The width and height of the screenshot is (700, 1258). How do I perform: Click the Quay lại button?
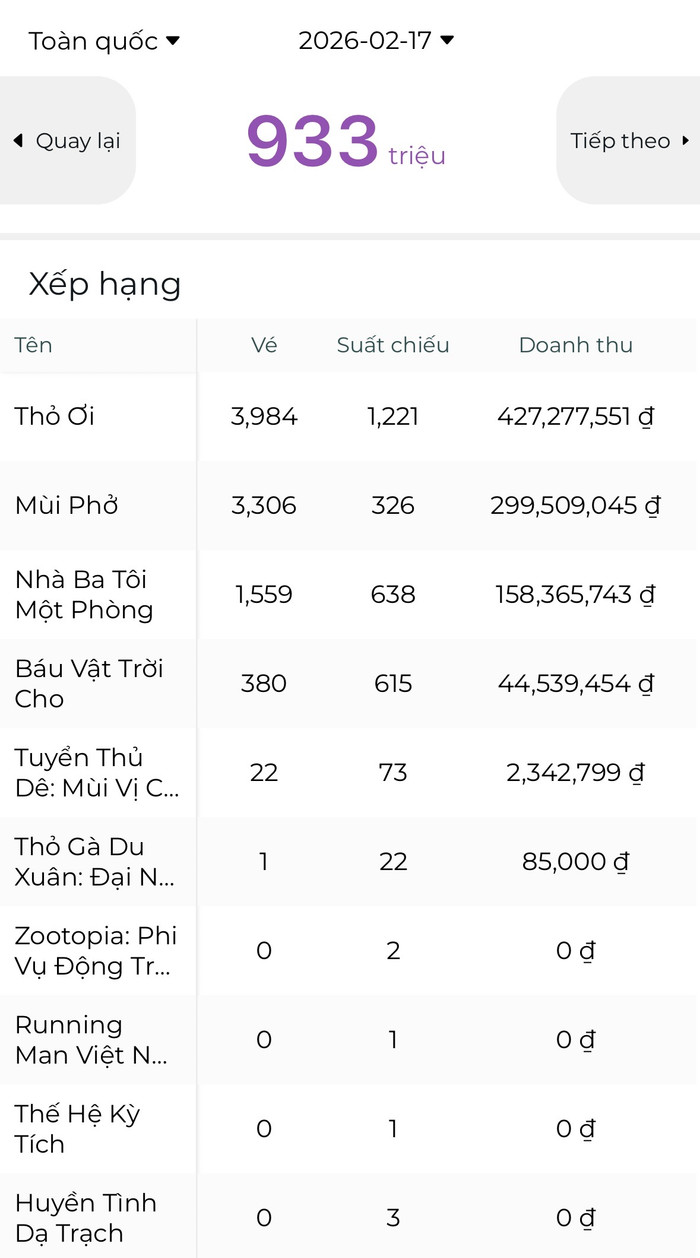coord(67,141)
